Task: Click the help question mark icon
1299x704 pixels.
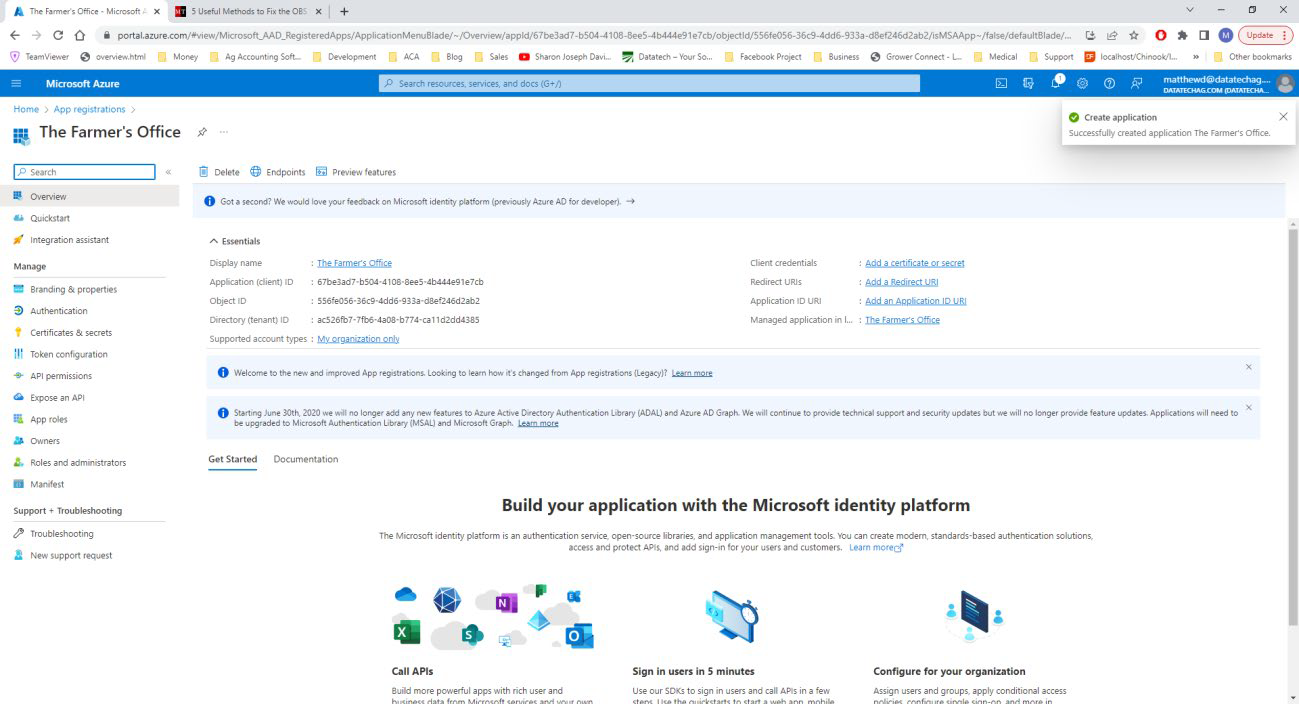Action: coord(1109,83)
